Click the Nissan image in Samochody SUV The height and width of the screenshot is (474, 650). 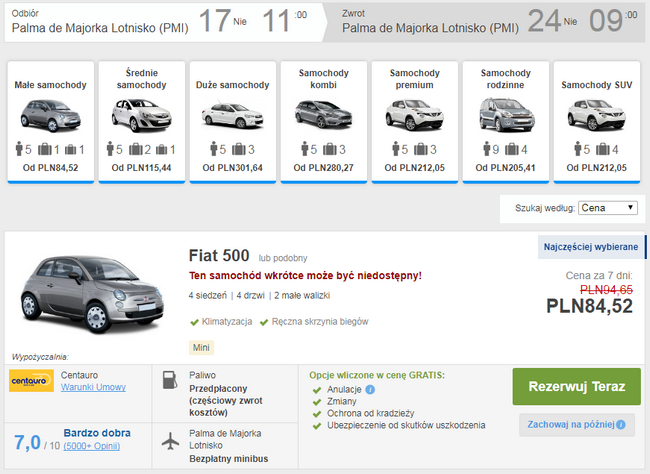597,116
